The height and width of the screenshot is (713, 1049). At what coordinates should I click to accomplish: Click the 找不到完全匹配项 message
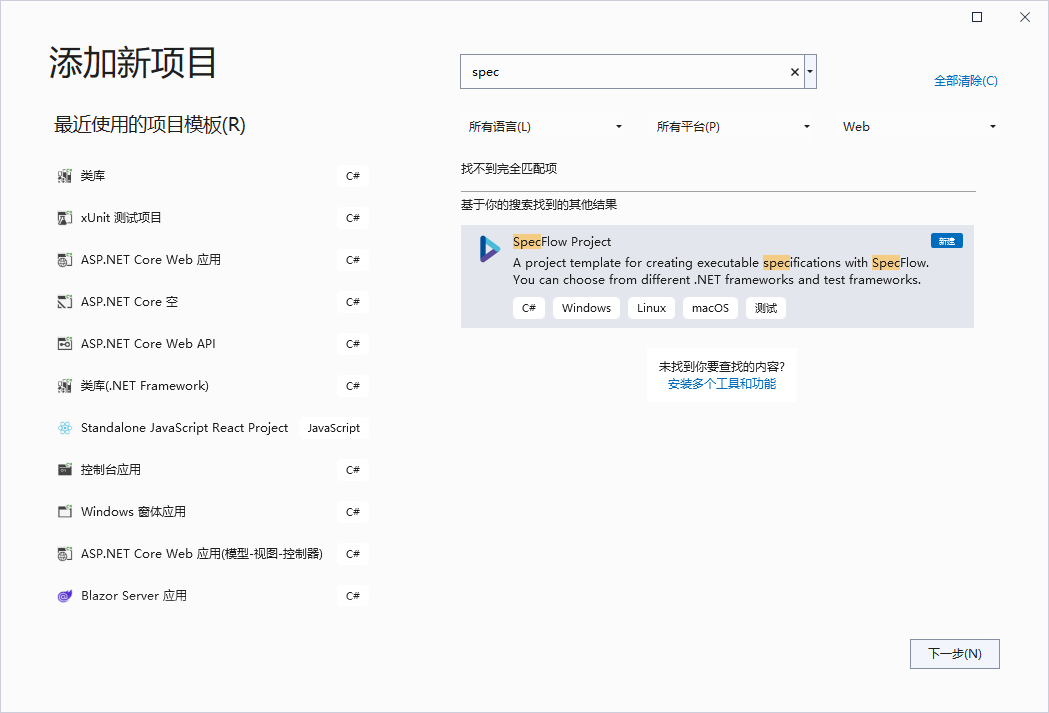click(x=509, y=169)
